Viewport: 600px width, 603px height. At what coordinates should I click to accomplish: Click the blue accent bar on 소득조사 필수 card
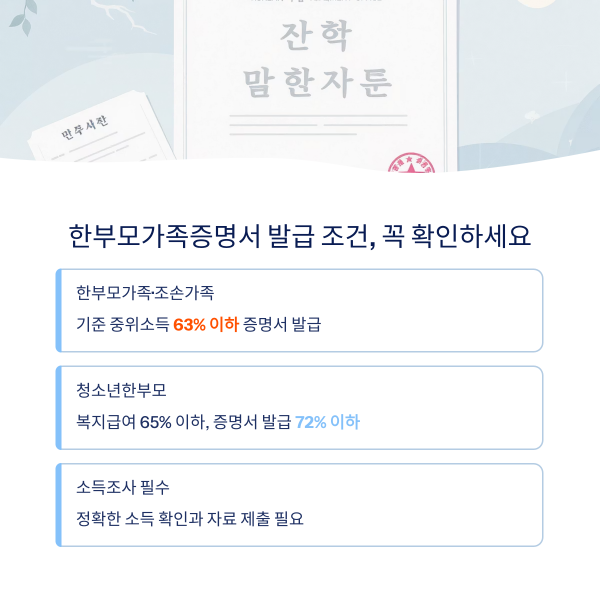pyautogui.click(x=59, y=504)
